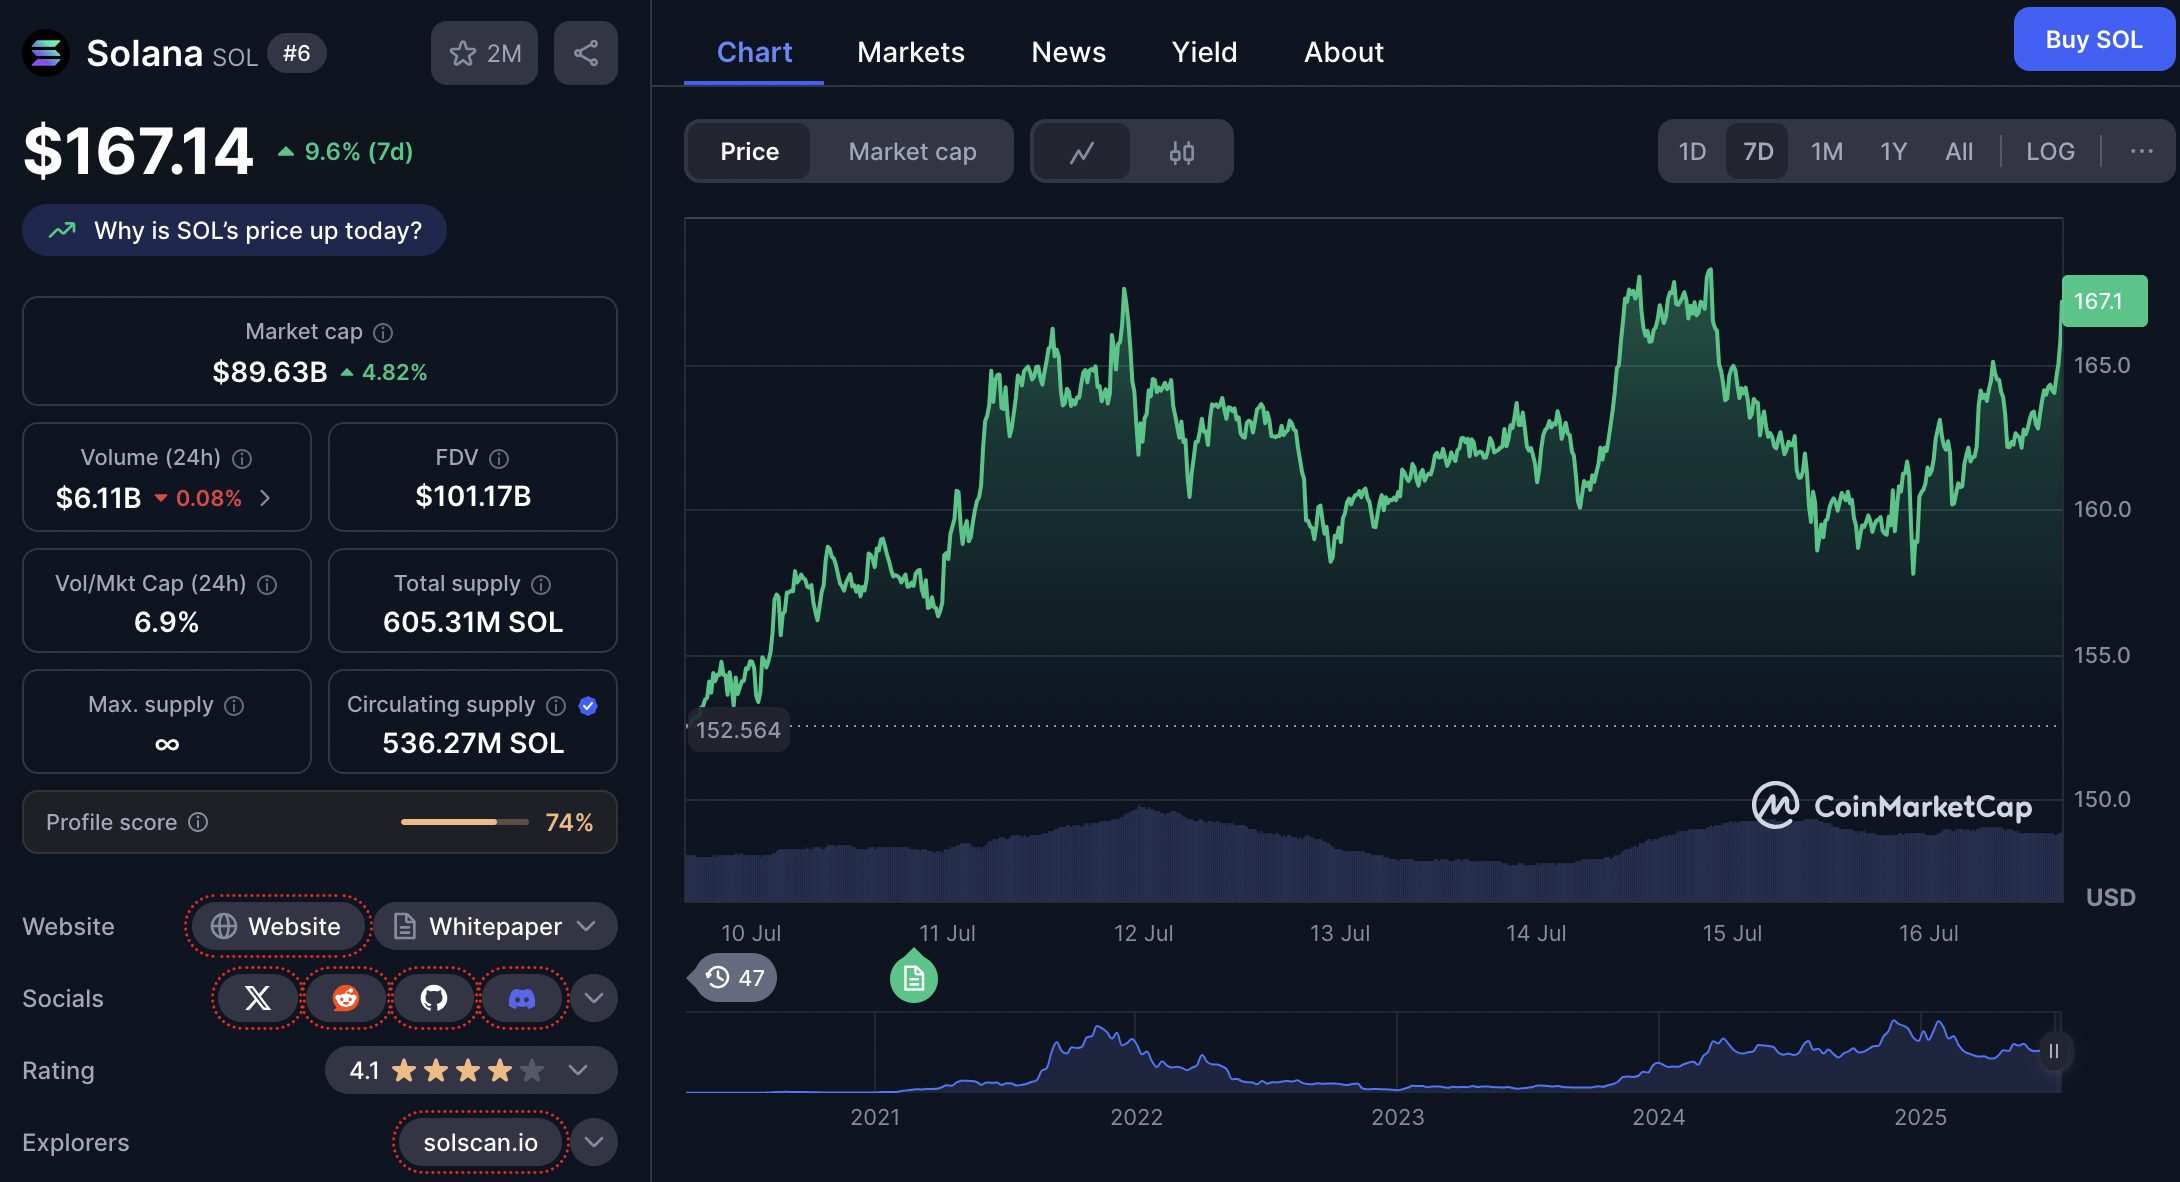Click the verified circulating supply badge

(589, 706)
